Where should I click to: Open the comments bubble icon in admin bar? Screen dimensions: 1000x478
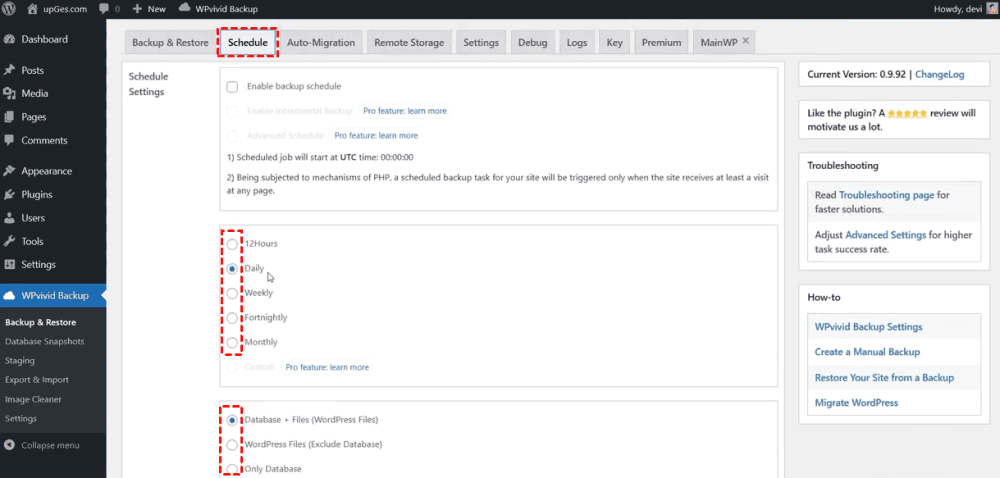click(104, 9)
